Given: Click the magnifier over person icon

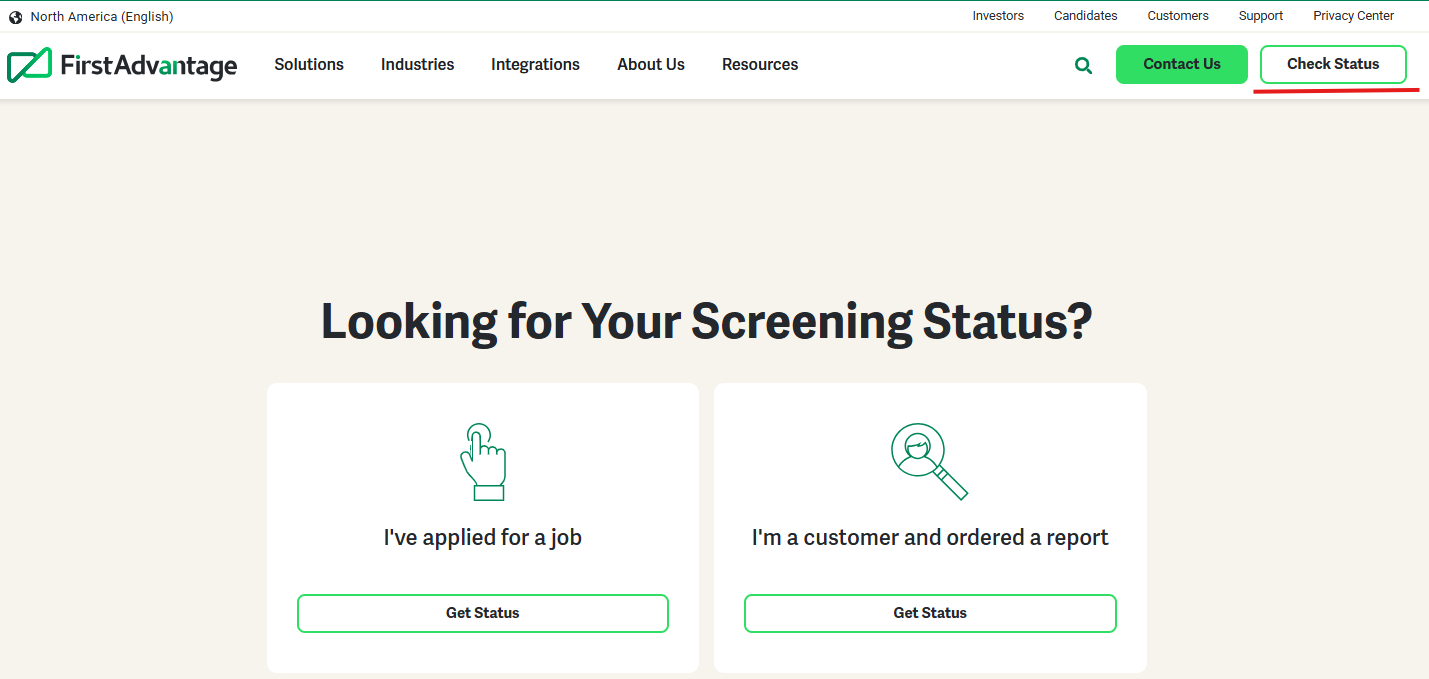Looking at the screenshot, I should (x=929, y=461).
